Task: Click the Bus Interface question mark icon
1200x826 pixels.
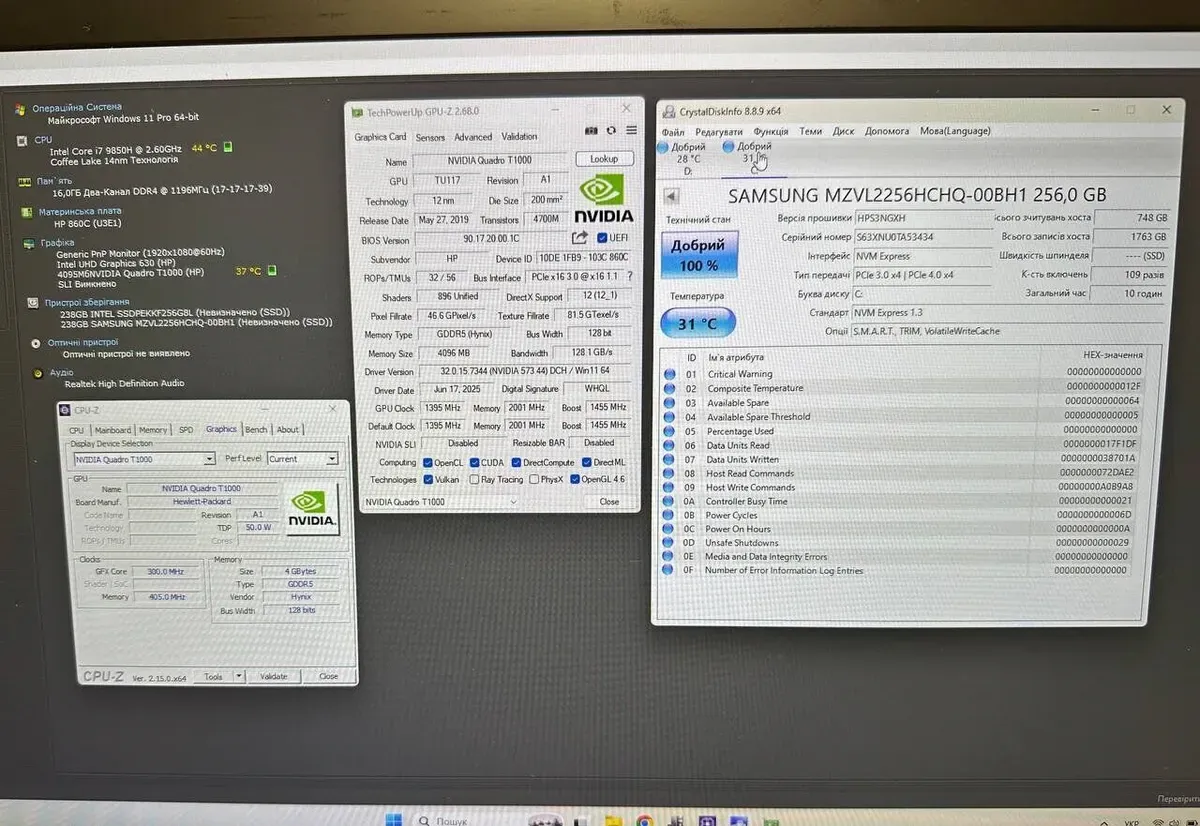Action: (627, 277)
